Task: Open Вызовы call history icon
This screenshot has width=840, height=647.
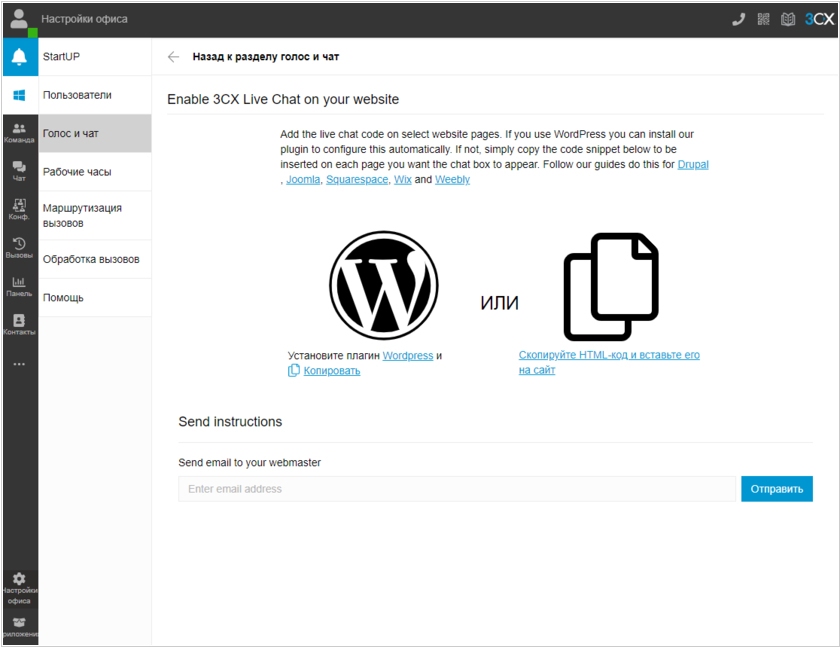Action: [x=19, y=248]
